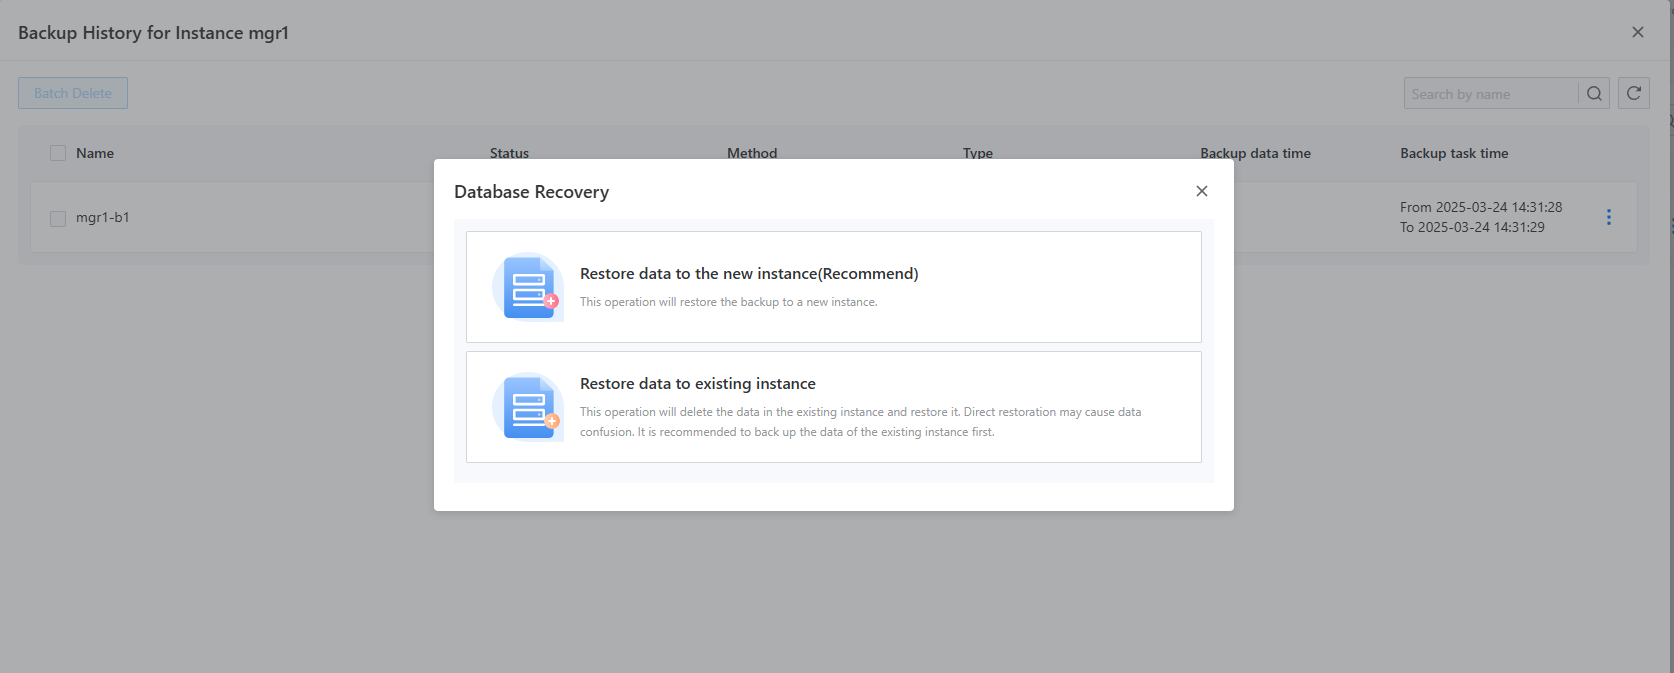Viewport: 1674px width, 673px height.
Task: Click the Method column header
Action: coord(751,153)
